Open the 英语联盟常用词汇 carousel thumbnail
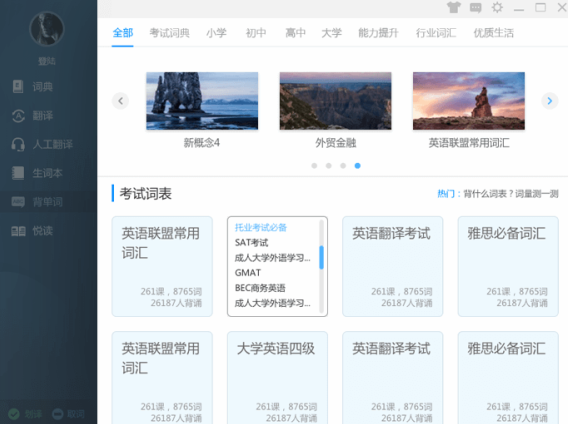 469,101
